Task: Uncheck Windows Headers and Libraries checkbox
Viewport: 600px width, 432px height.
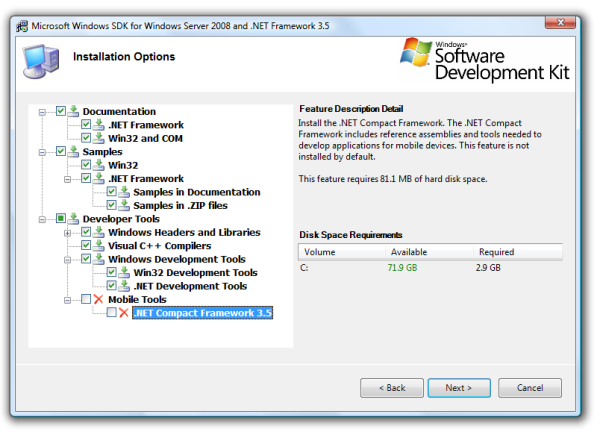Action: pyautogui.click(x=86, y=231)
